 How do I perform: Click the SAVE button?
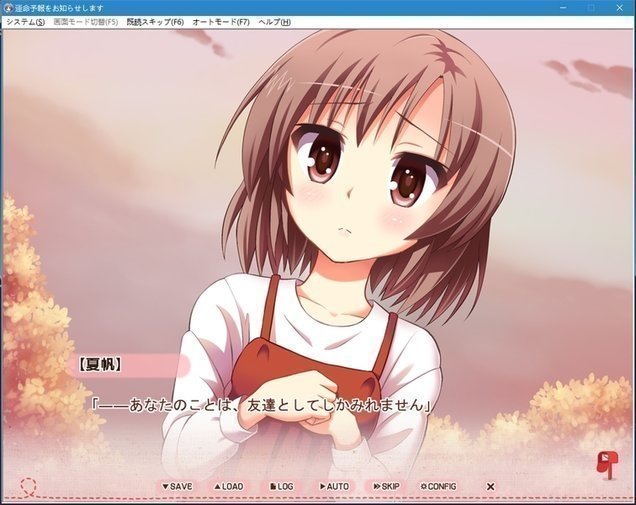pos(177,486)
